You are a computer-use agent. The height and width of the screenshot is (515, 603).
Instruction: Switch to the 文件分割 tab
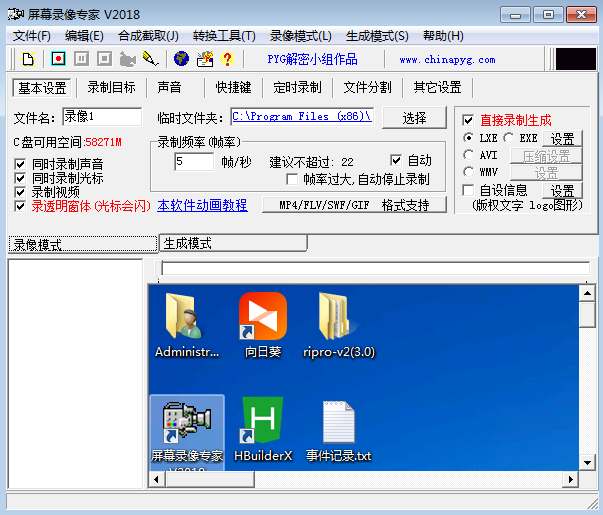tap(367, 88)
